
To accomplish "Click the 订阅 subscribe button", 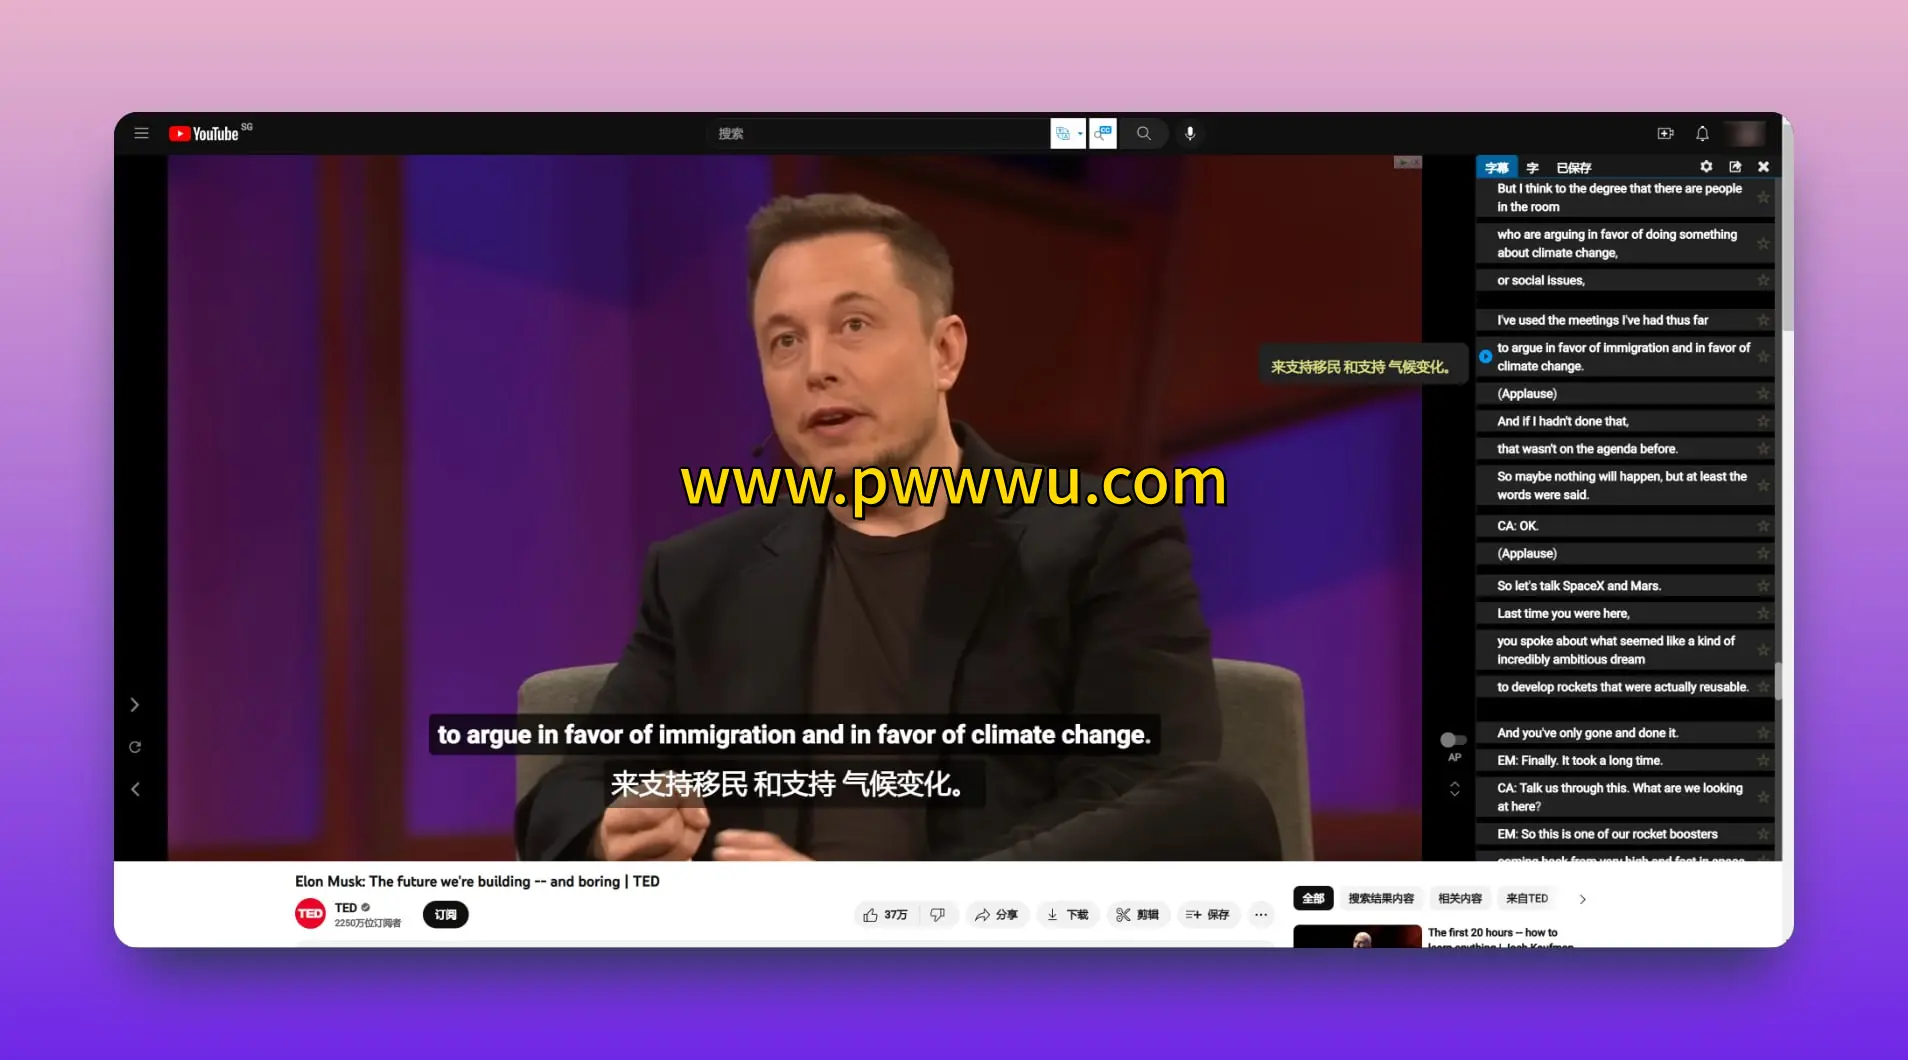I will tap(445, 915).
